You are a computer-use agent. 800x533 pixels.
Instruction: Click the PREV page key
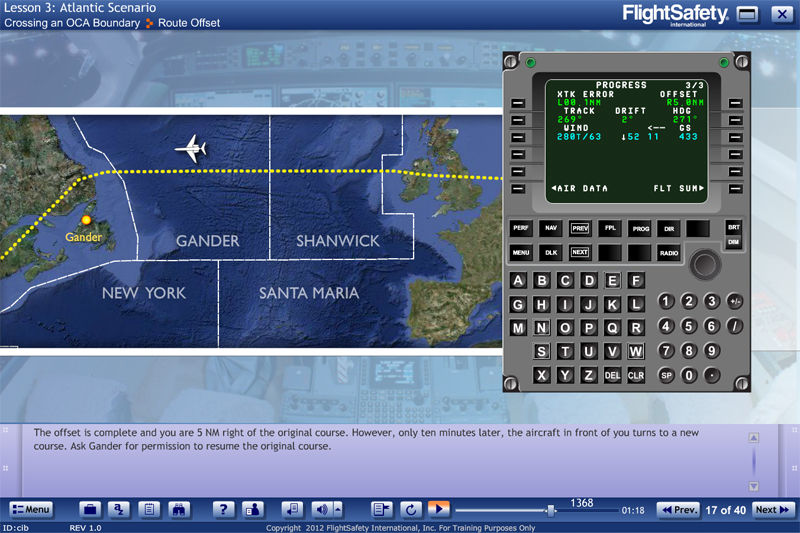[x=580, y=228]
